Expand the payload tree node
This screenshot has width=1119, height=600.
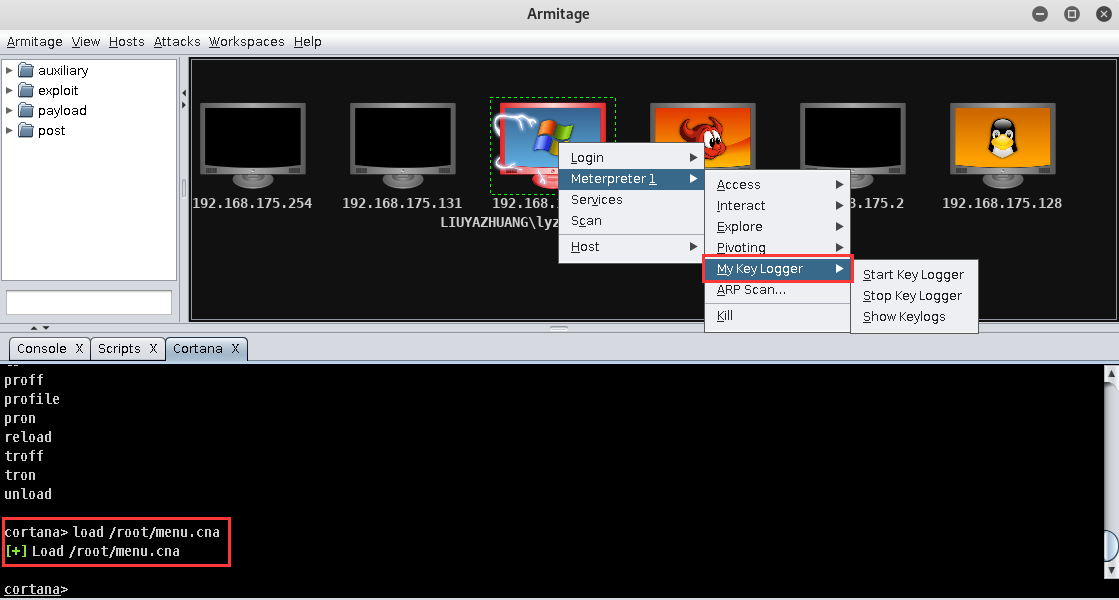[9, 110]
